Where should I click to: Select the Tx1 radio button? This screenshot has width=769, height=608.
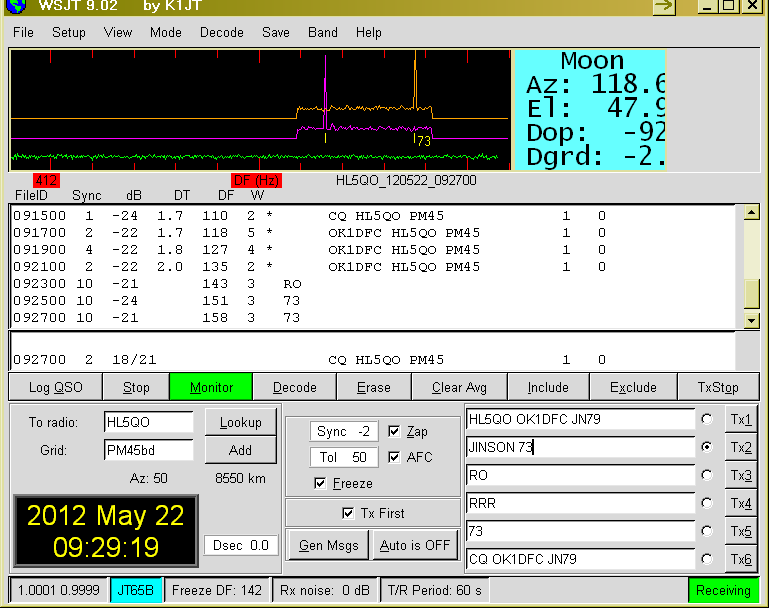point(708,420)
